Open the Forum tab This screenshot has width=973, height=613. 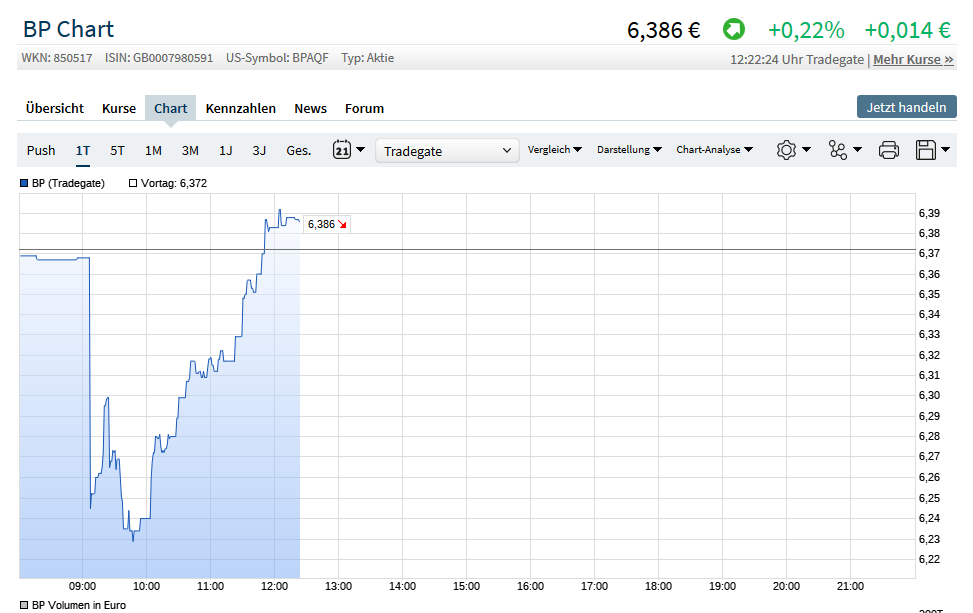click(364, 109)
